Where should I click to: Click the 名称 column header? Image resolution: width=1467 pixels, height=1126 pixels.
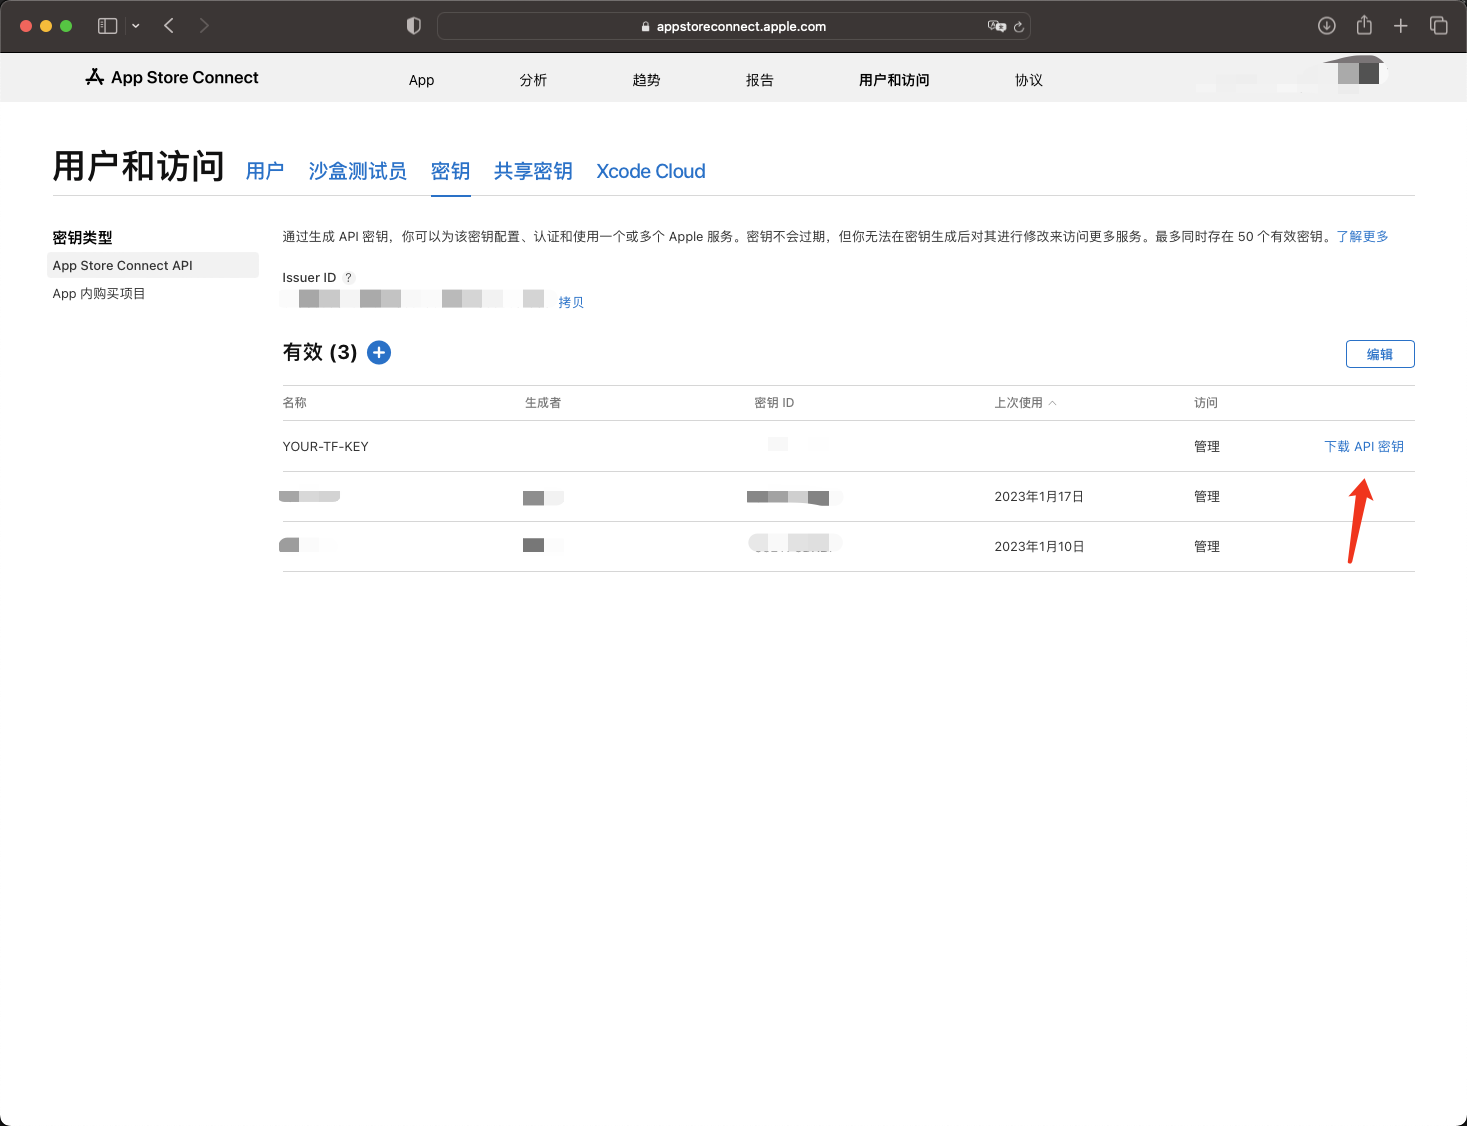pyautogui.click(x=295, y=402)
